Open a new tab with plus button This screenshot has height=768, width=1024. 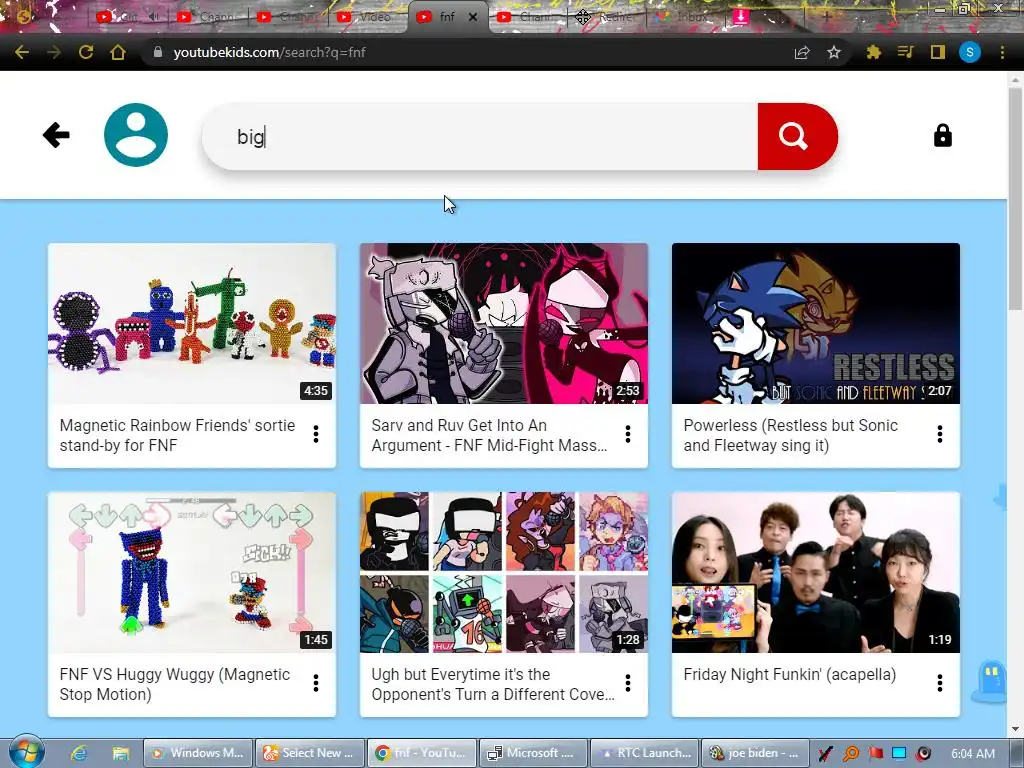tap(827, 16)
